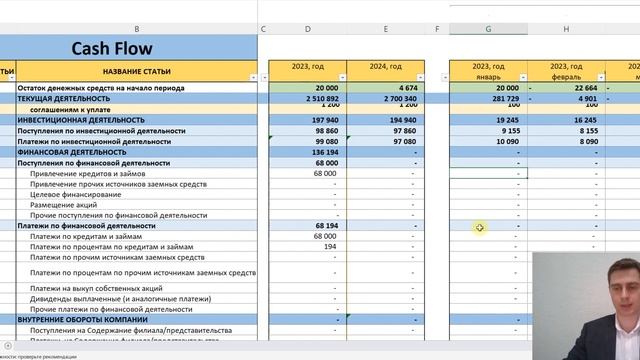
Task: Select 'Платежи по финансовой деятельности' row label
Action: [x=137, y=226]
